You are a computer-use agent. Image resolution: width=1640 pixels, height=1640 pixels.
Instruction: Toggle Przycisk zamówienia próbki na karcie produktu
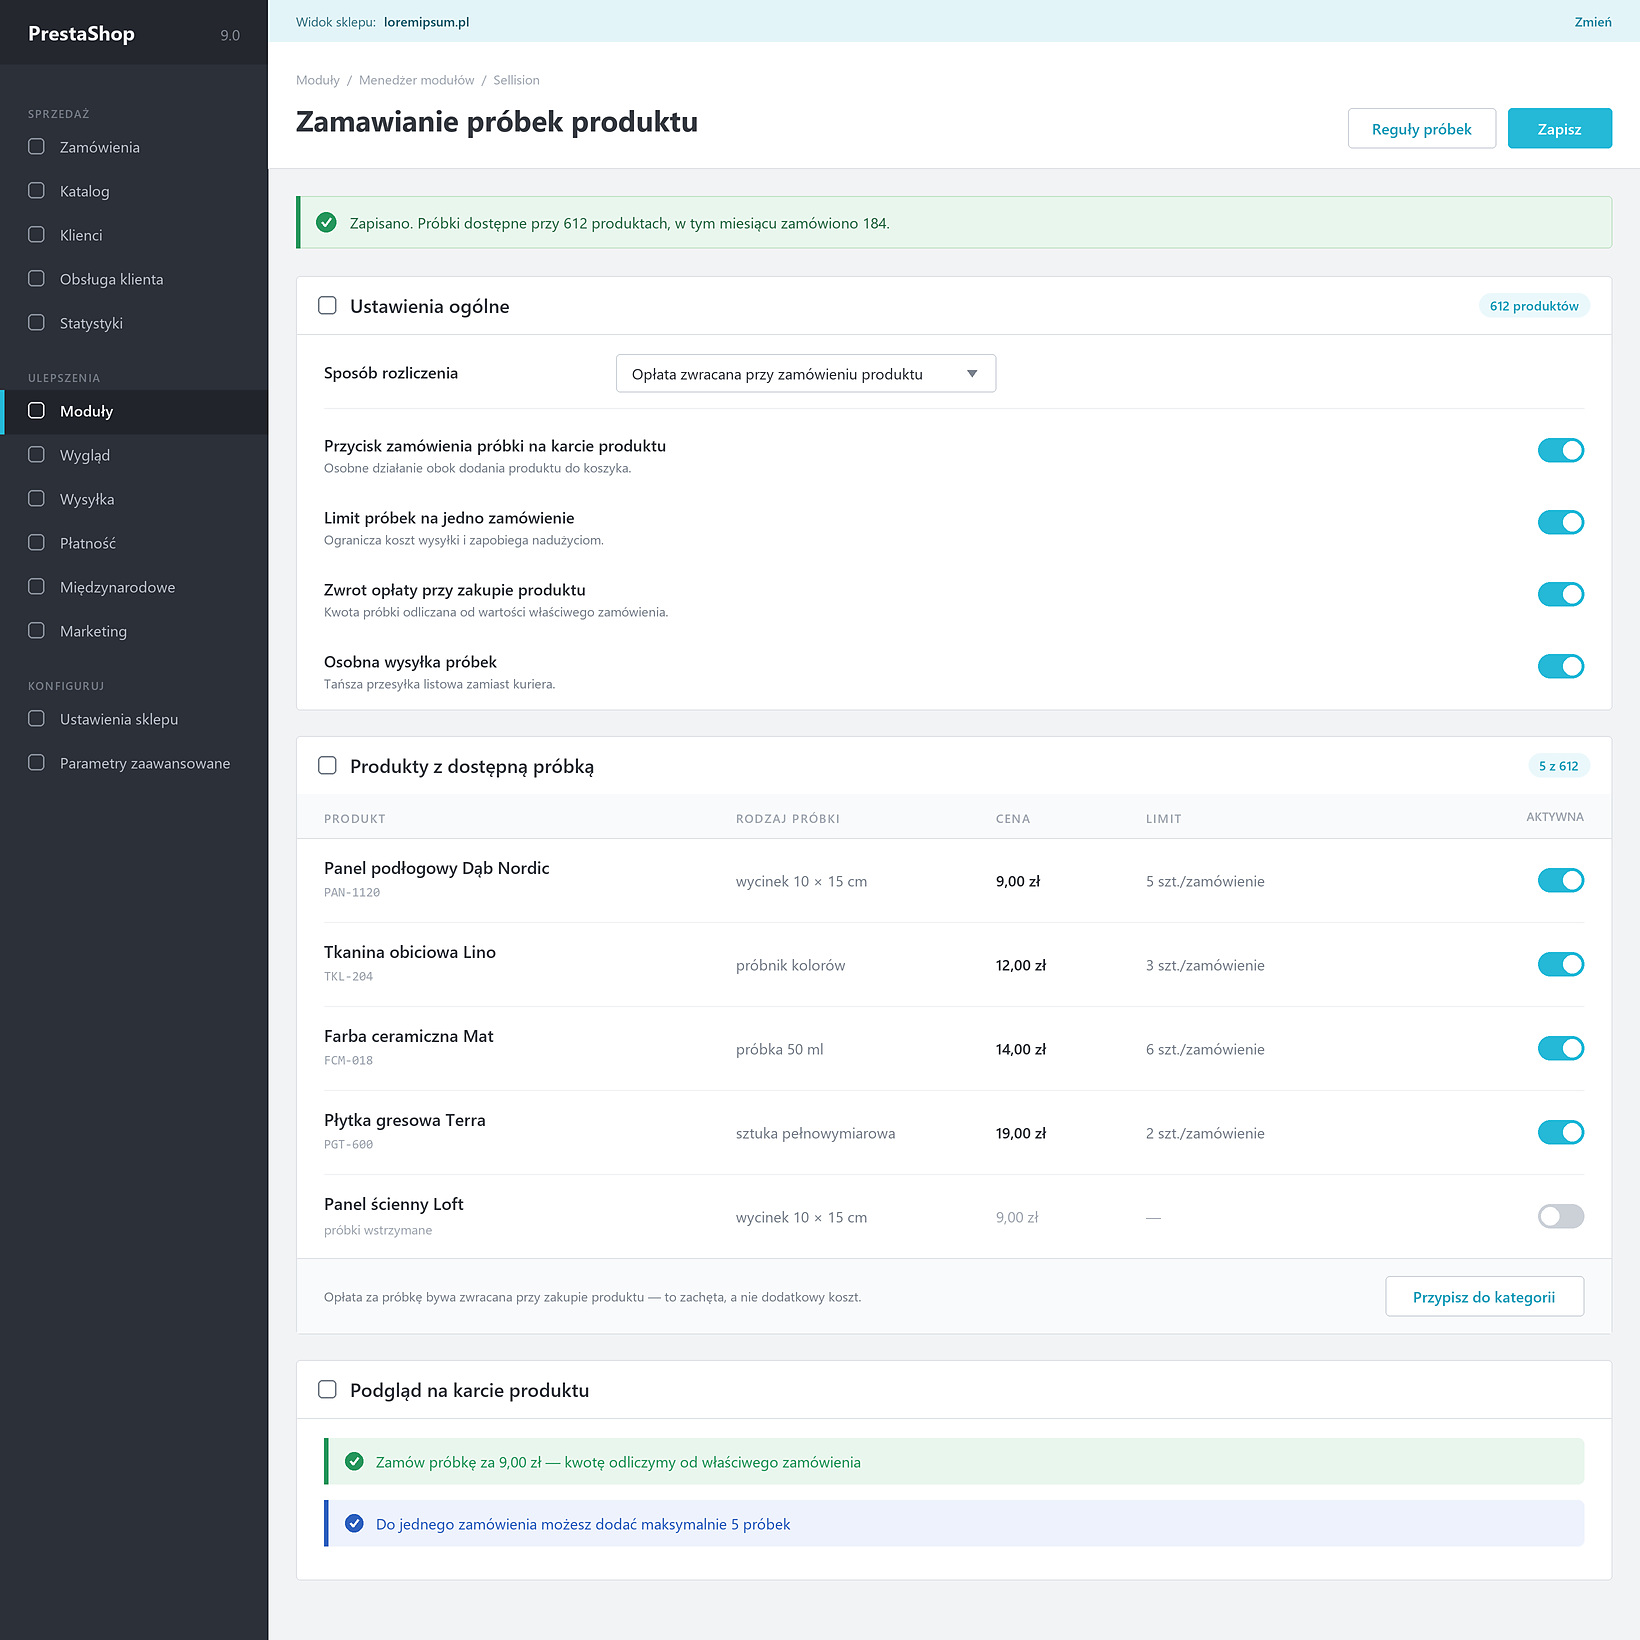[x=1560, y=451]
